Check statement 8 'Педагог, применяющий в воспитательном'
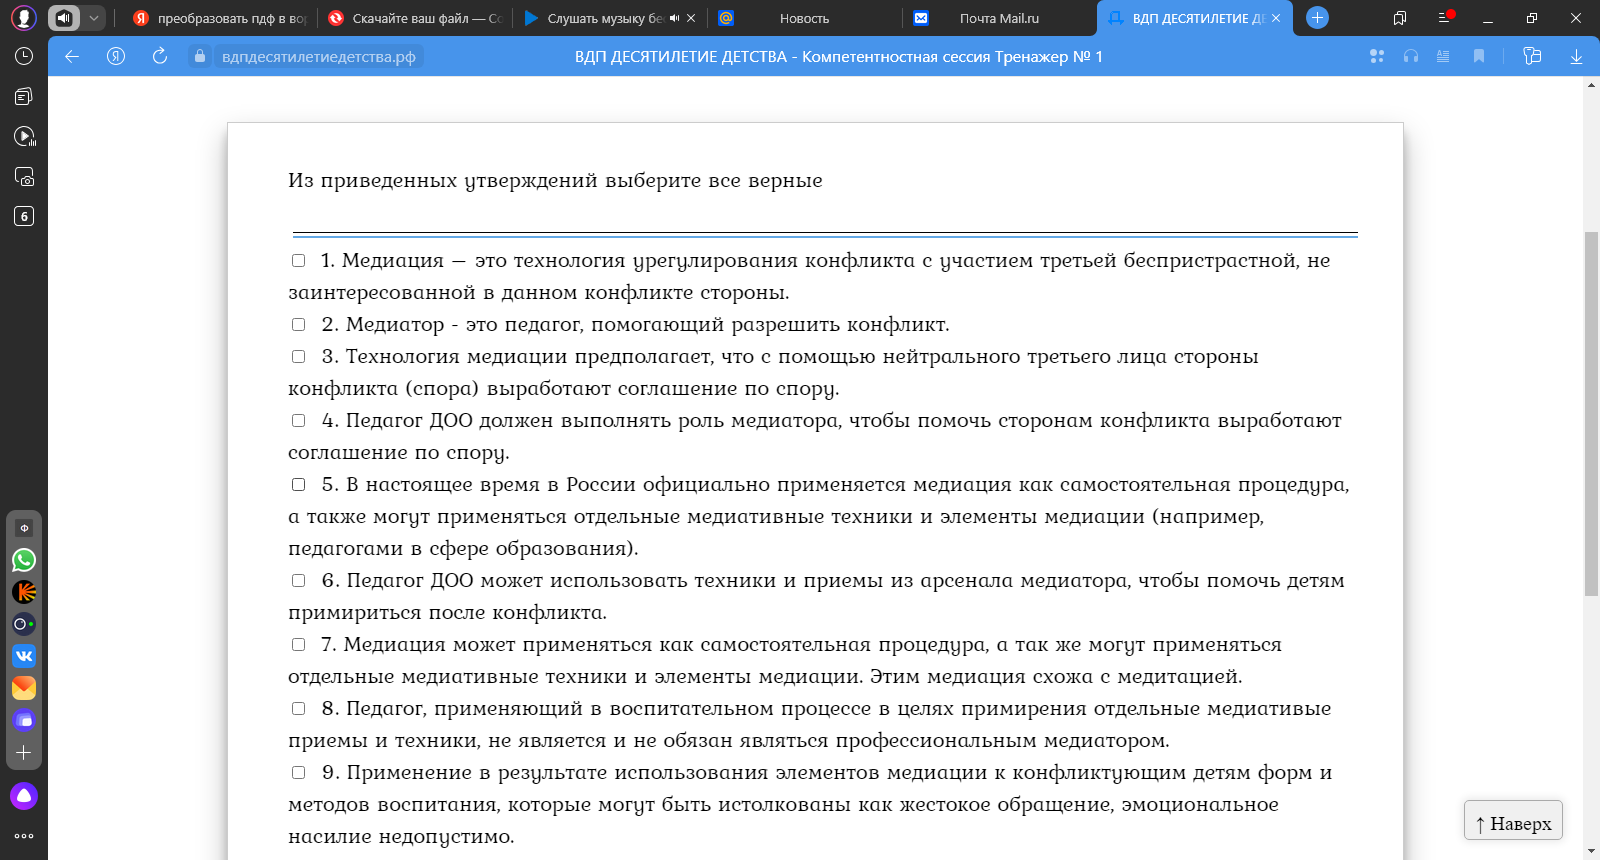This screenshot has height=860, width=1600. click(x=298, y=708)
